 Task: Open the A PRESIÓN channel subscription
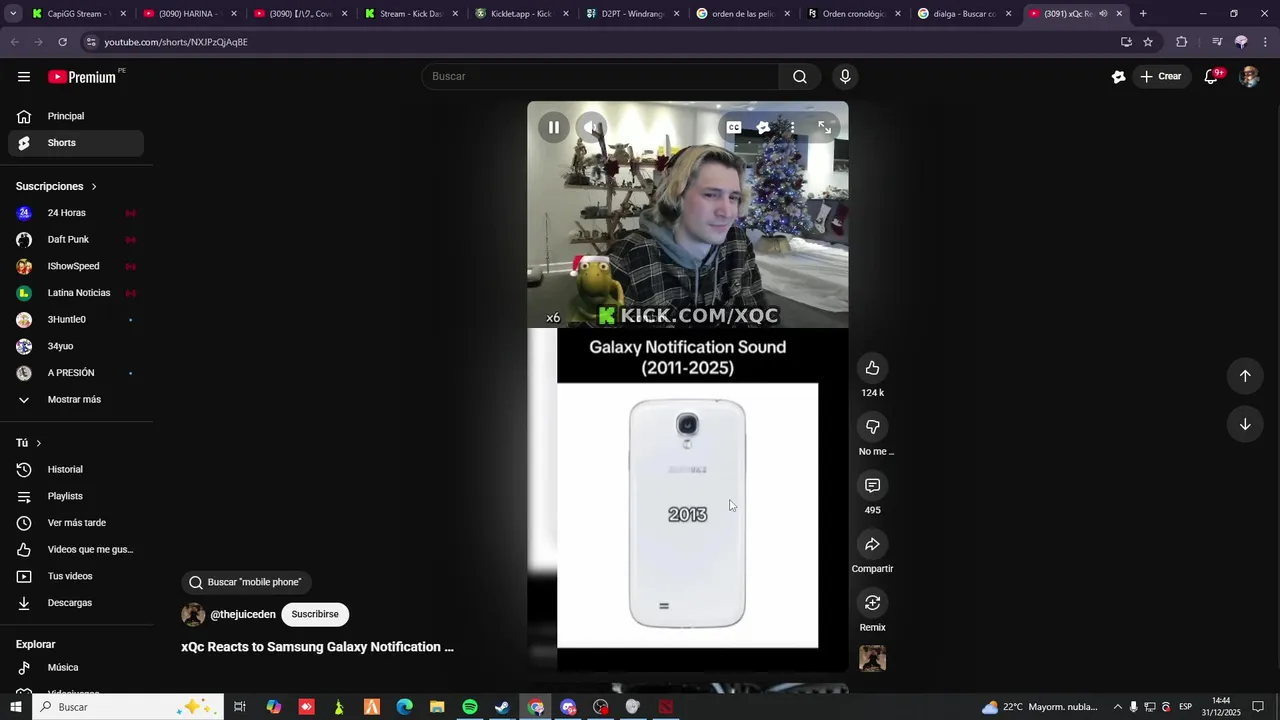coord(76,373)
